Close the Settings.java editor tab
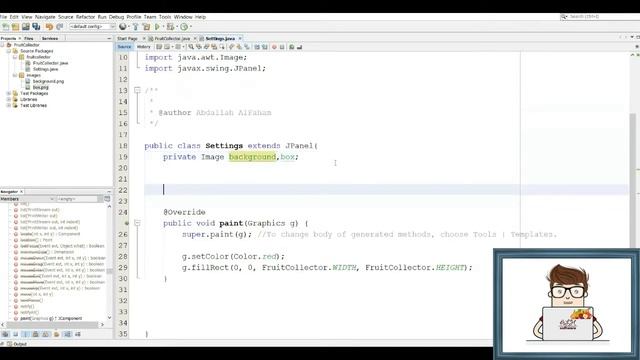The width and height of the screenshot is (640, 360). (240, 38)
